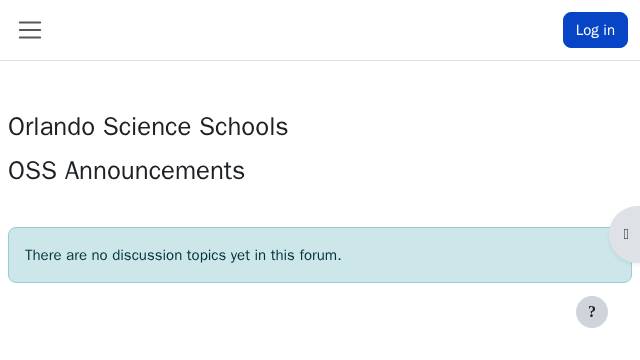This screenshot has height=360, width=640.
Task: Tap the gray circular question mark
Action: pos(592,312)
